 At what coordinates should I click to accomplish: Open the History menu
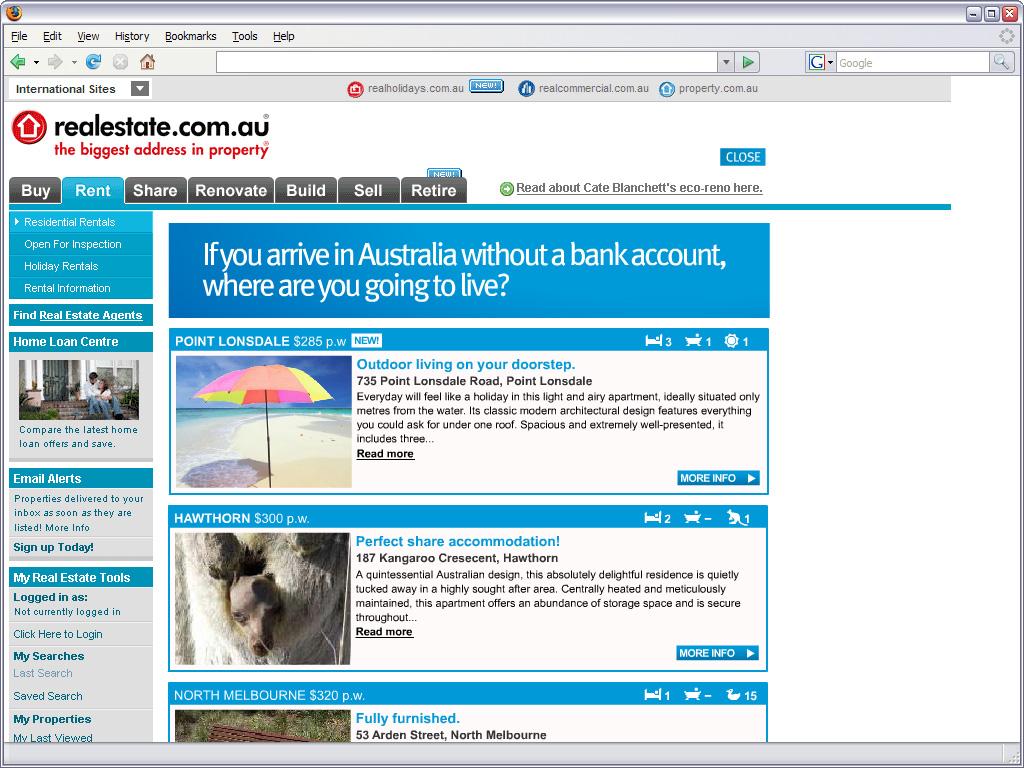tap(132, 36)
